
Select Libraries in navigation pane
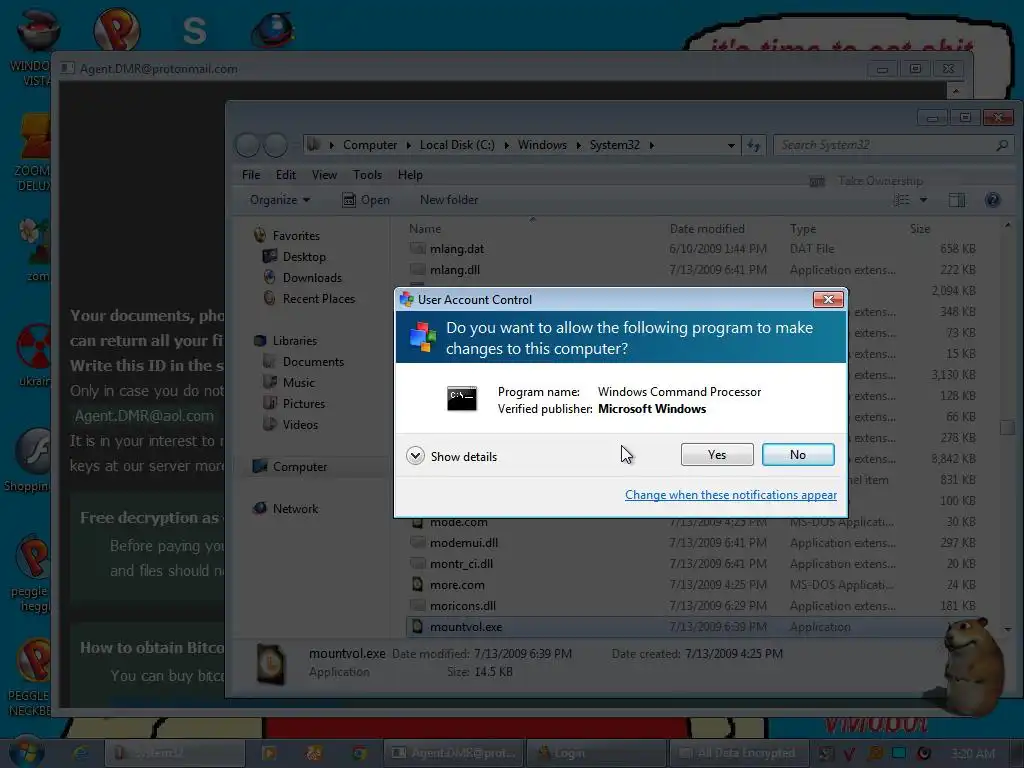[295, 341]
